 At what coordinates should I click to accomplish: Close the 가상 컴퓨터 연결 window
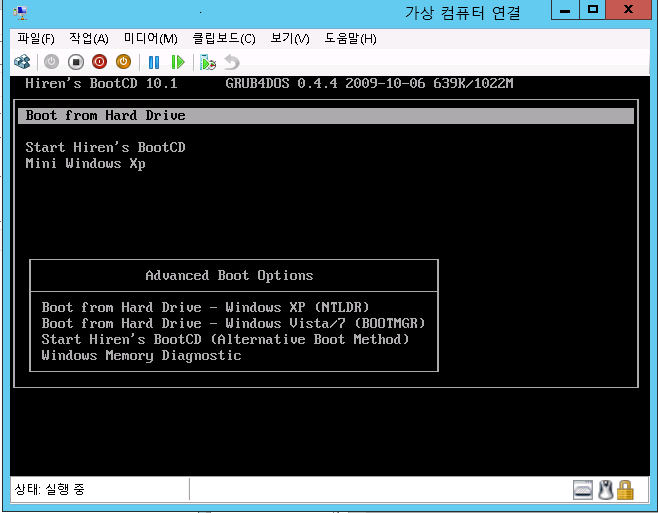click(x=628, y=10)
